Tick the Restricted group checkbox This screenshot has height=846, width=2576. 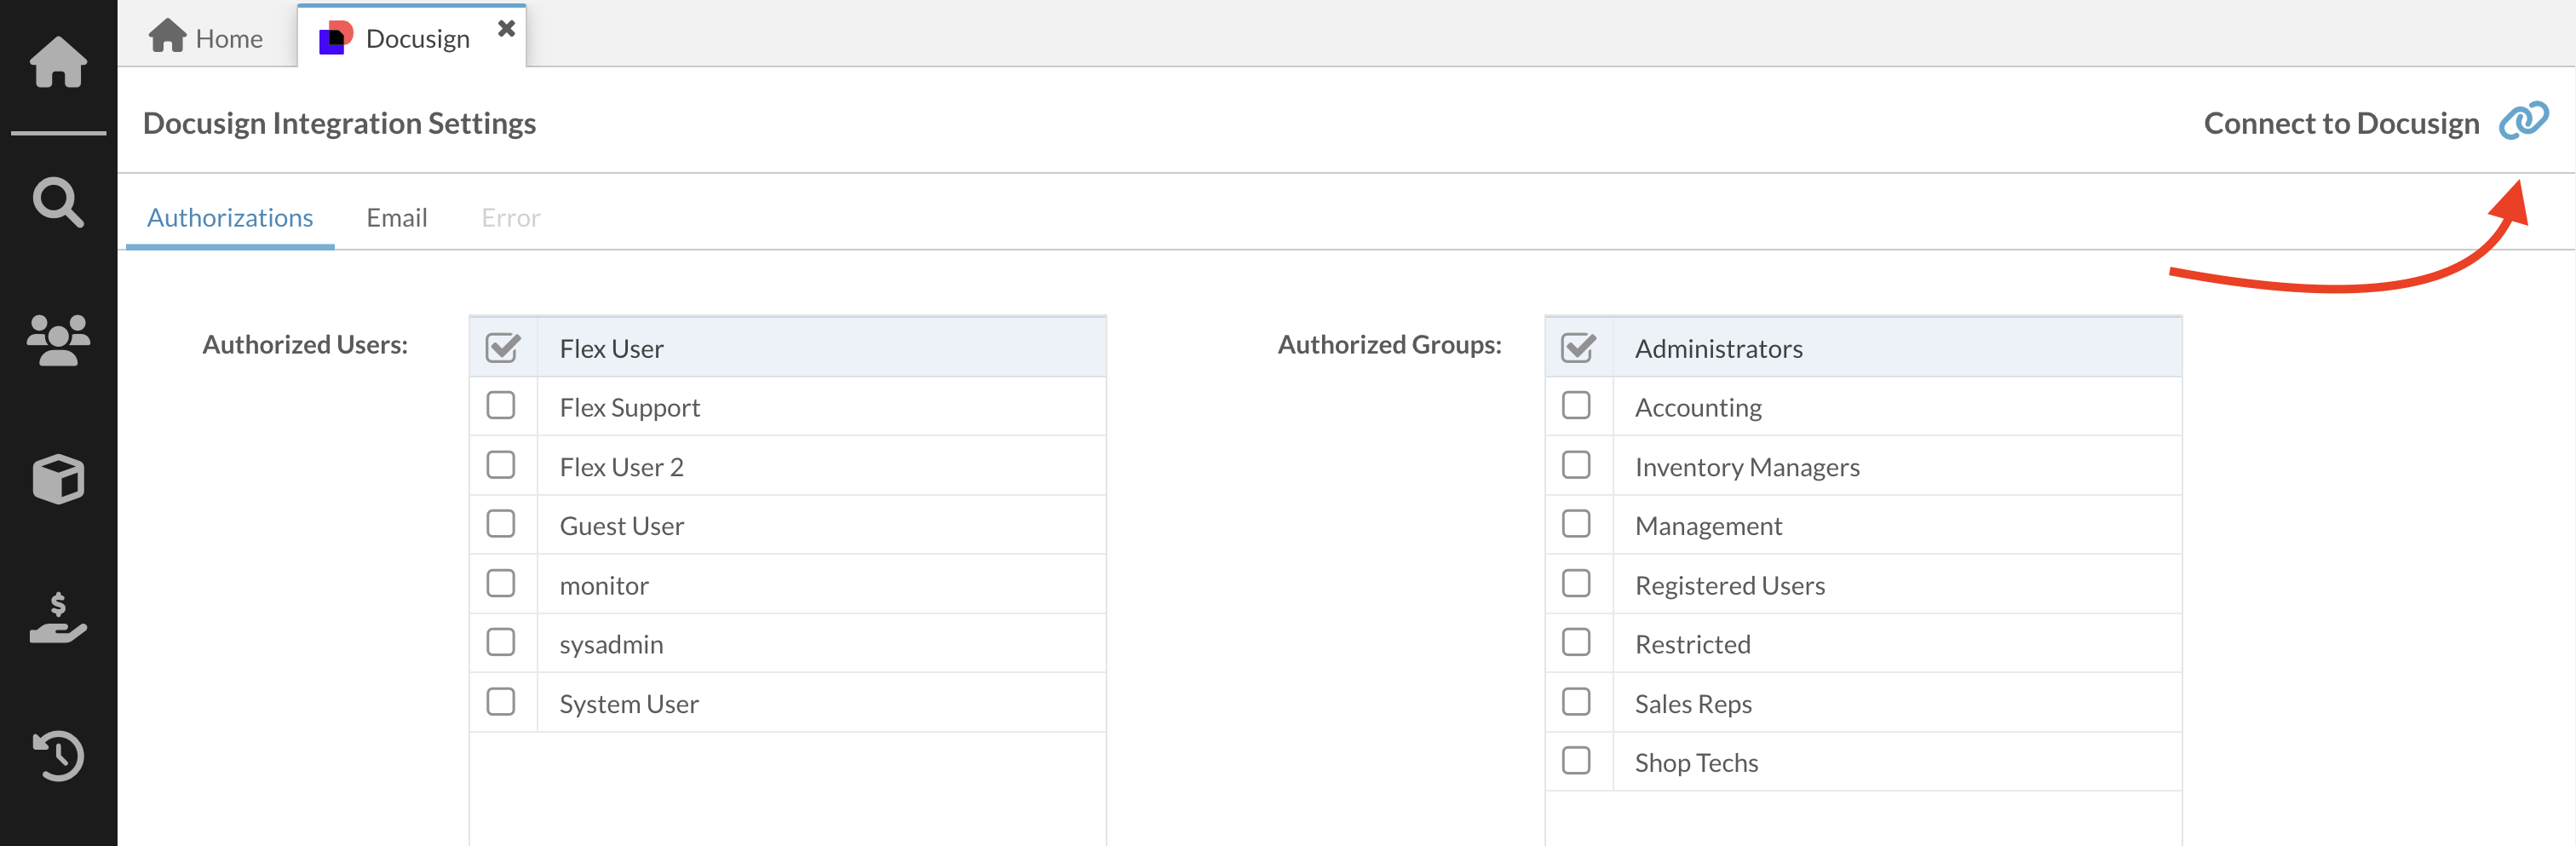coord(1576,642)
